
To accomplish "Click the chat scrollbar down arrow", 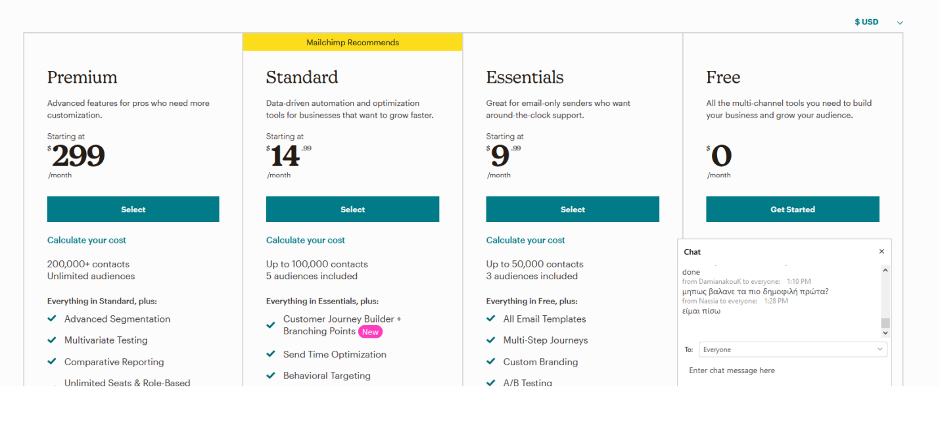I will (885, 332).
